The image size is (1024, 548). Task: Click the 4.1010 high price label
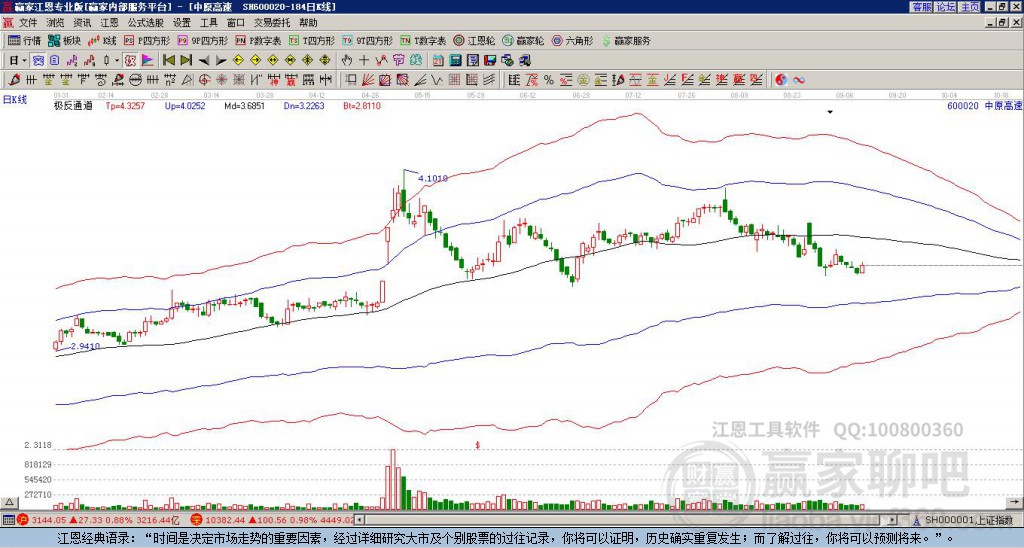pos(432,178)
